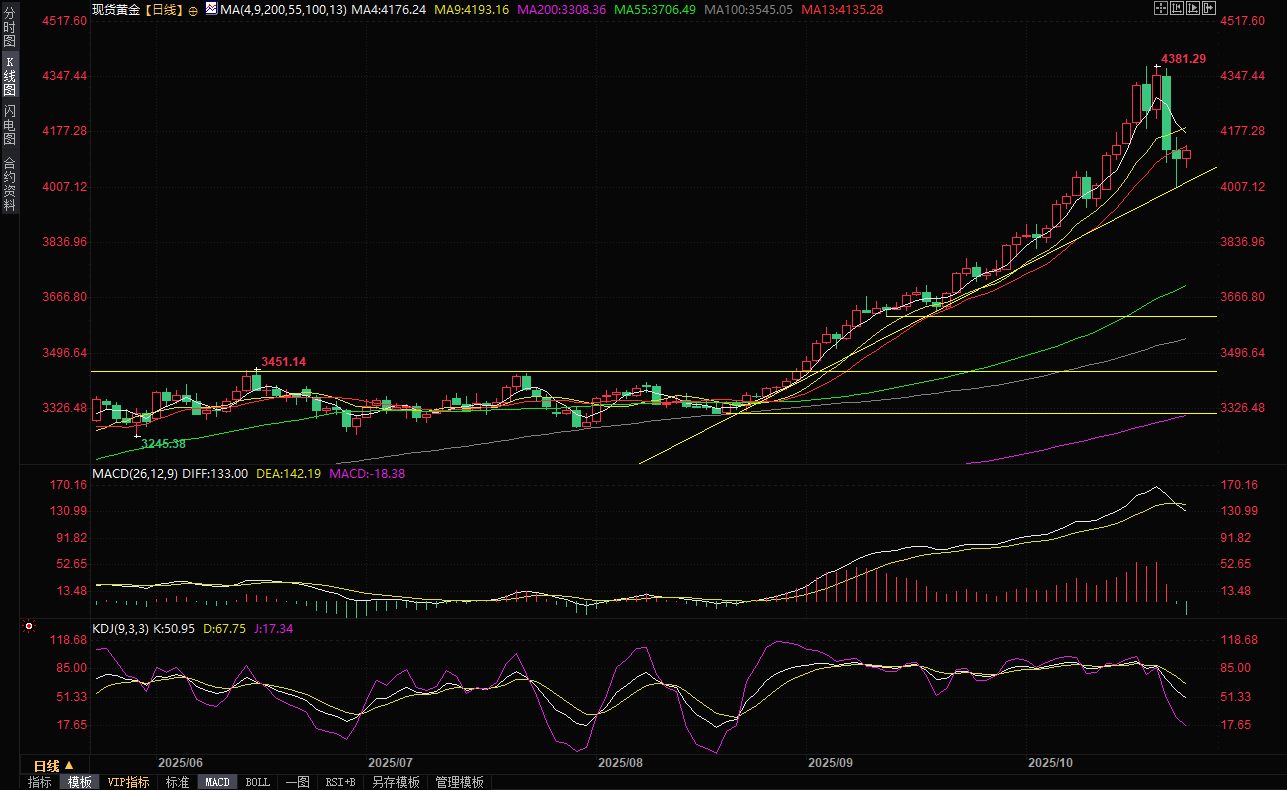Viewport: 1287px width, 790px height.
Task: Click the circled plus icon beside 日线 title
Action: click(193, 9)
